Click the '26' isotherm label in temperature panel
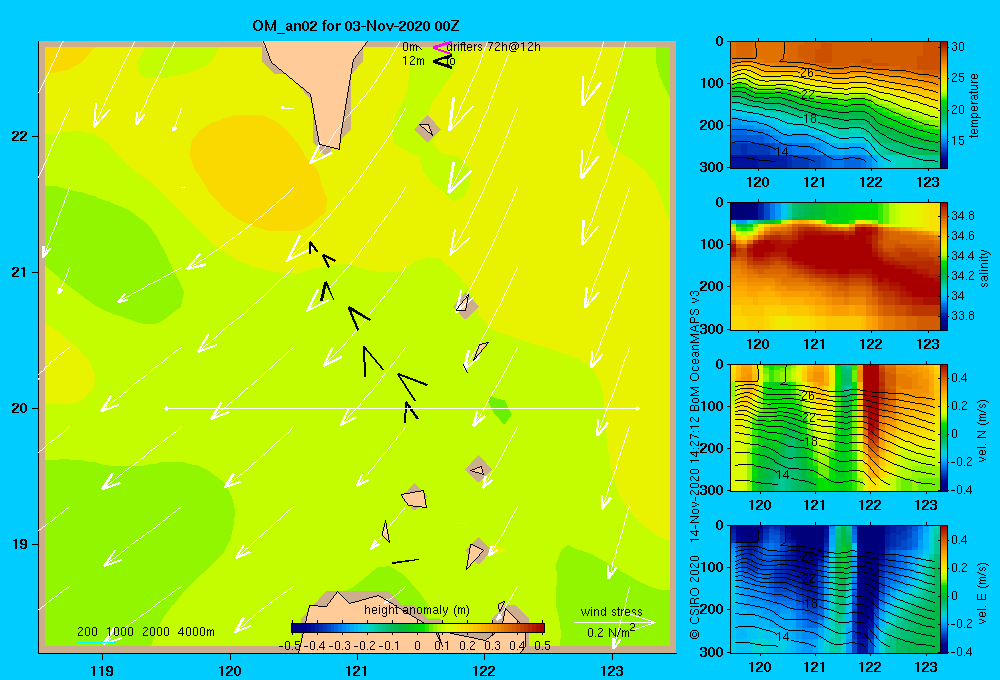The image size is (1000, 680). pyautogui.click(x=807, y=73)
